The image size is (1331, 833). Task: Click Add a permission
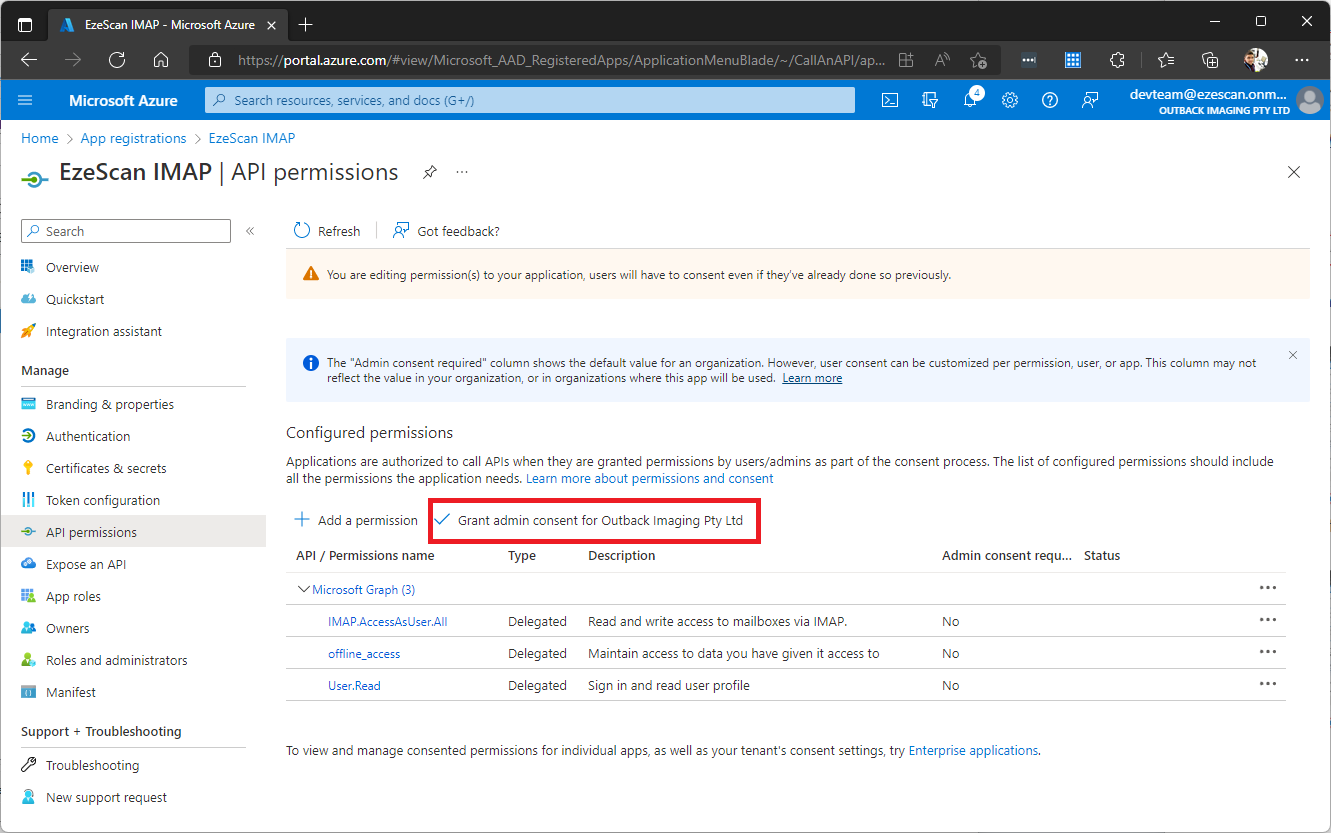356,520
